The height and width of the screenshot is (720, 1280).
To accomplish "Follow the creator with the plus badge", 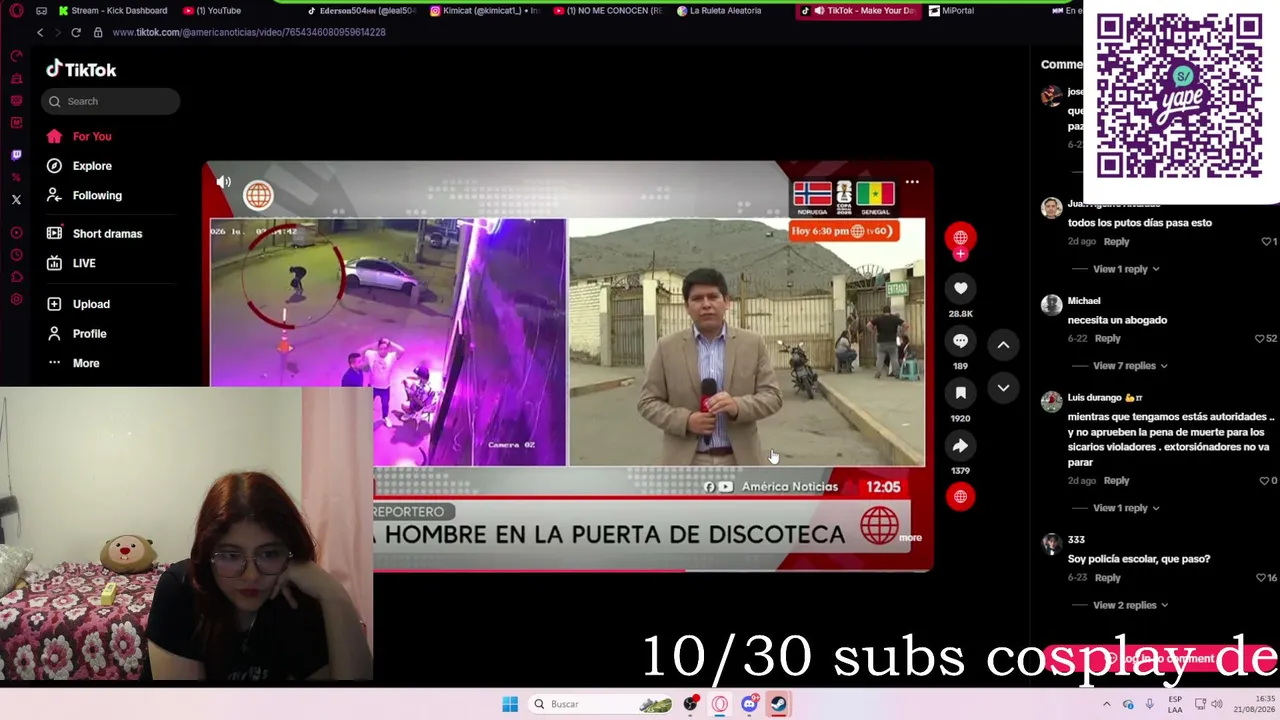I will coord(960,254).
